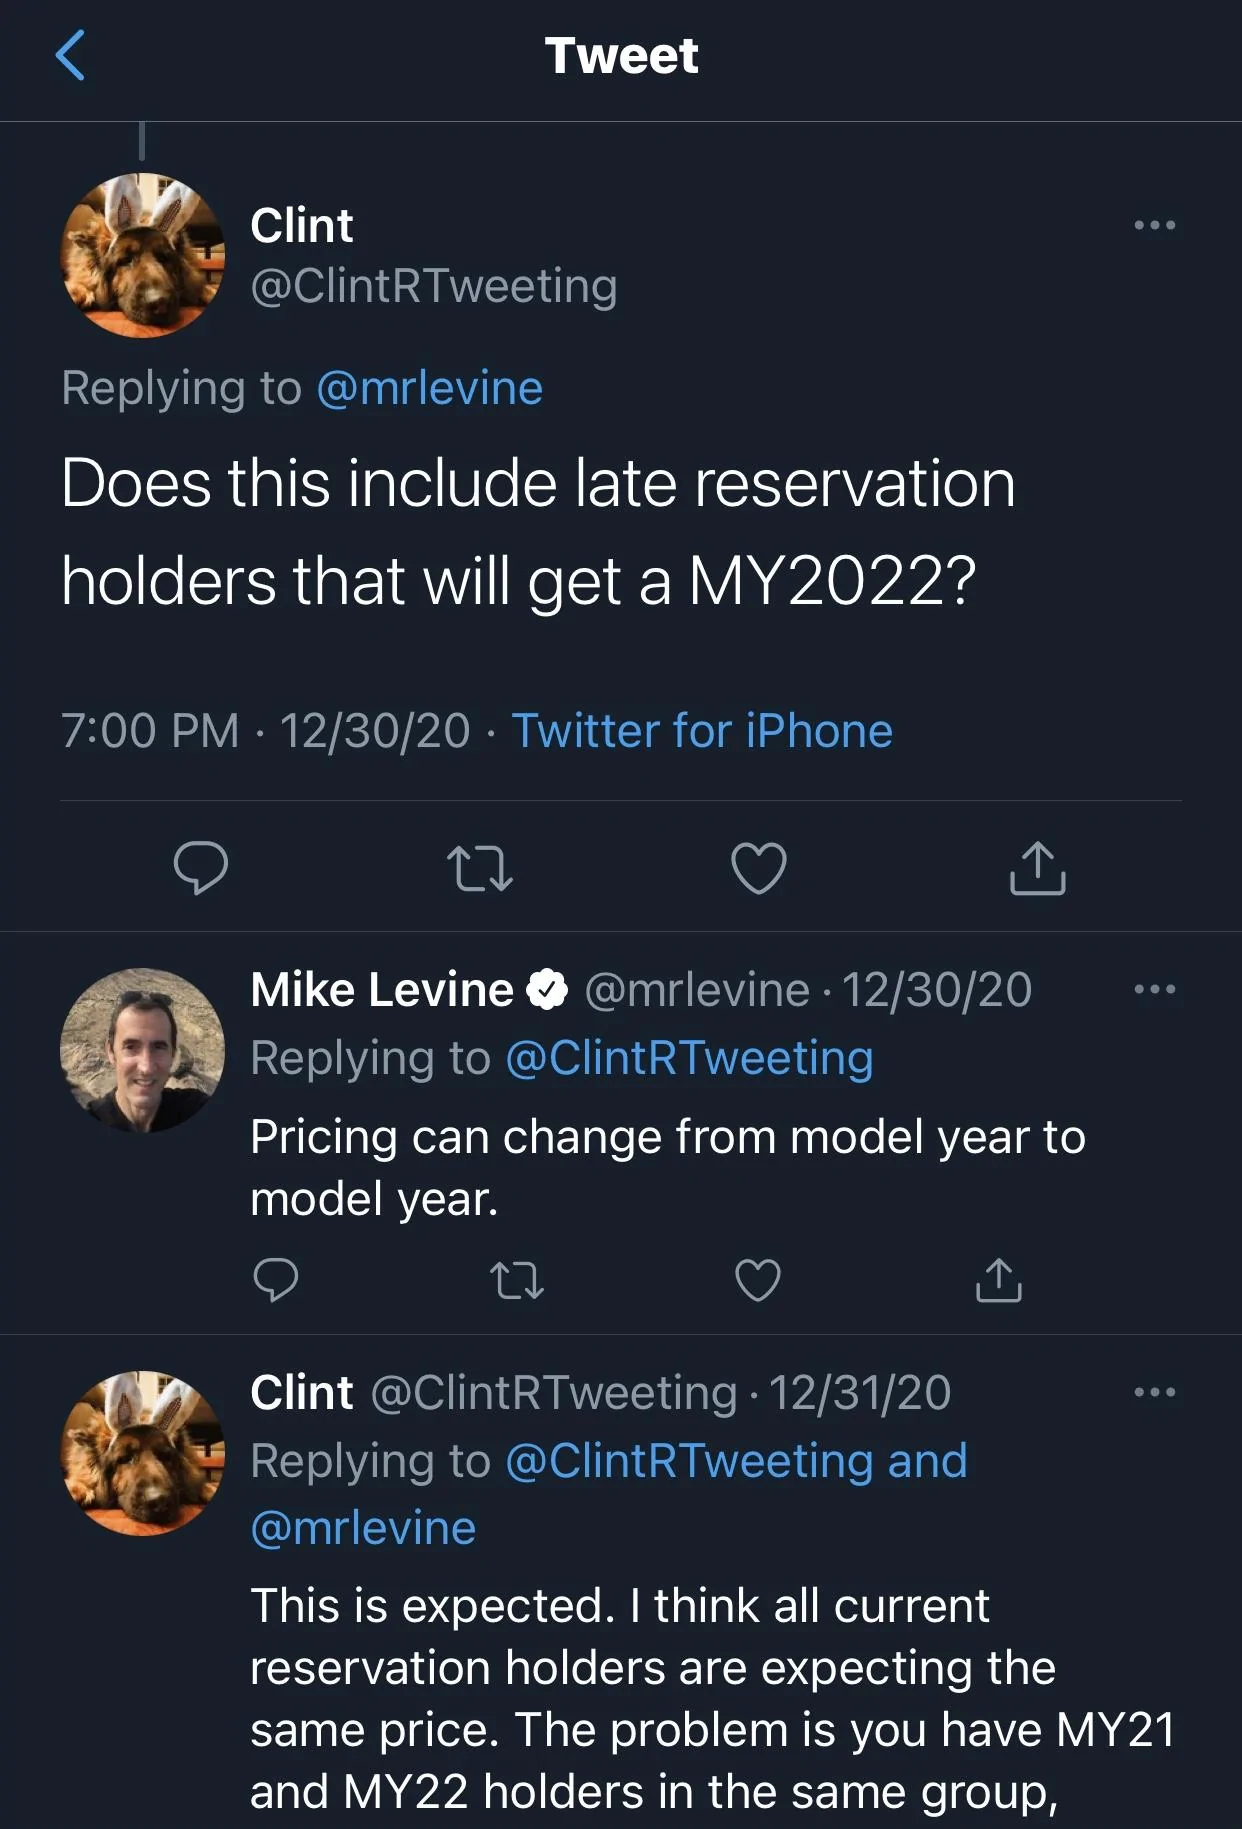The height and width of the screenshot is (1829, 1242).
Task: Open @ClintRTweeting link under Mike Levine
Action: tap(690, 1058)
